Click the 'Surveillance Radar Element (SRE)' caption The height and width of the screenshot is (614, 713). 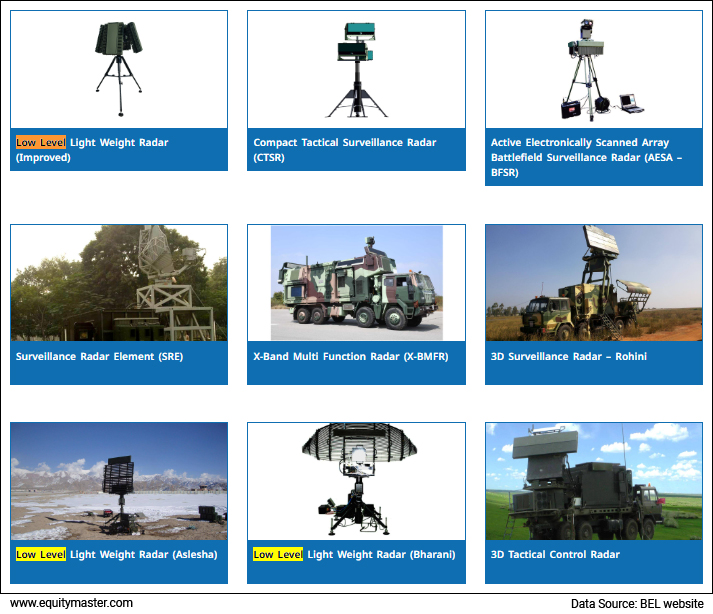coord(100,356)
